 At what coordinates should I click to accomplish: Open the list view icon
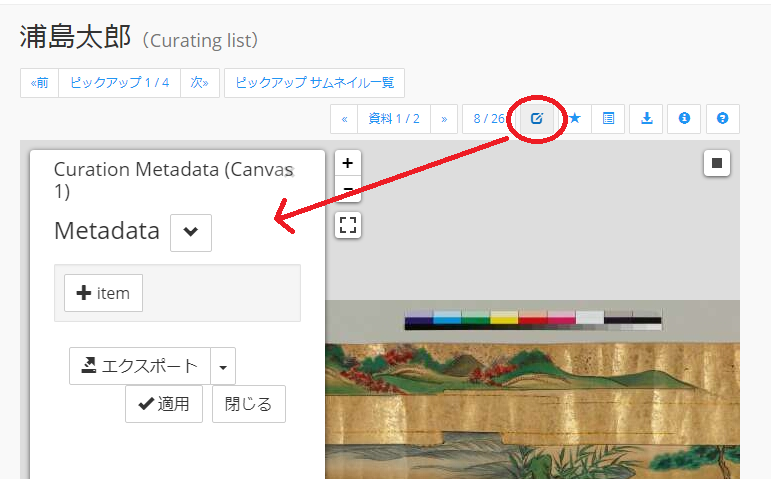tap(608, 119)
